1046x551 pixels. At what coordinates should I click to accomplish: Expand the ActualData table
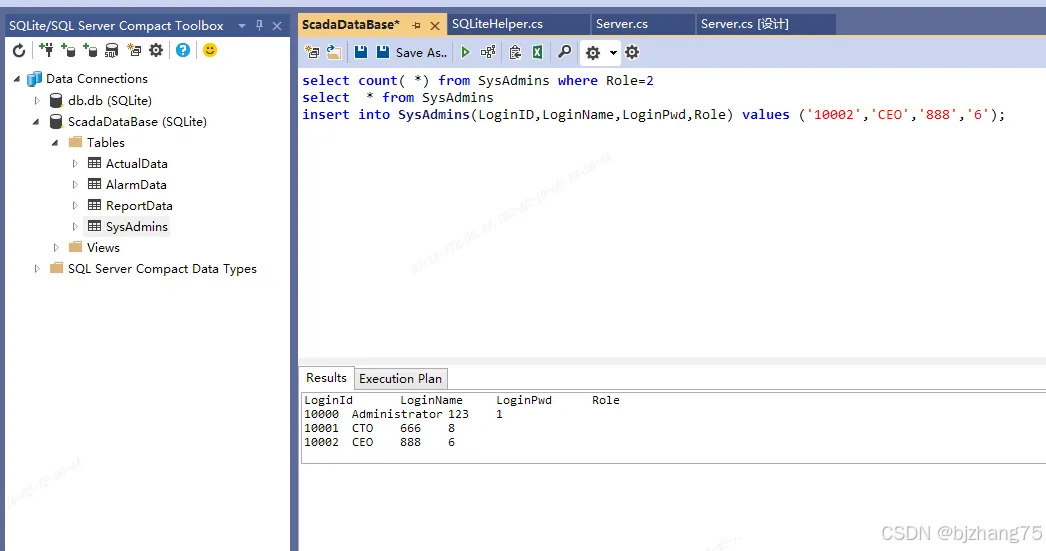(x=75, y=163)
